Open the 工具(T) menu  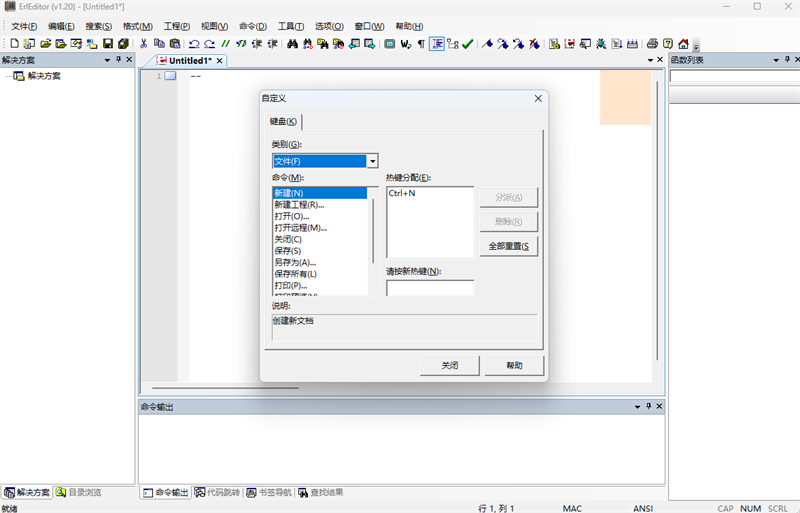[x=291, y=26]
